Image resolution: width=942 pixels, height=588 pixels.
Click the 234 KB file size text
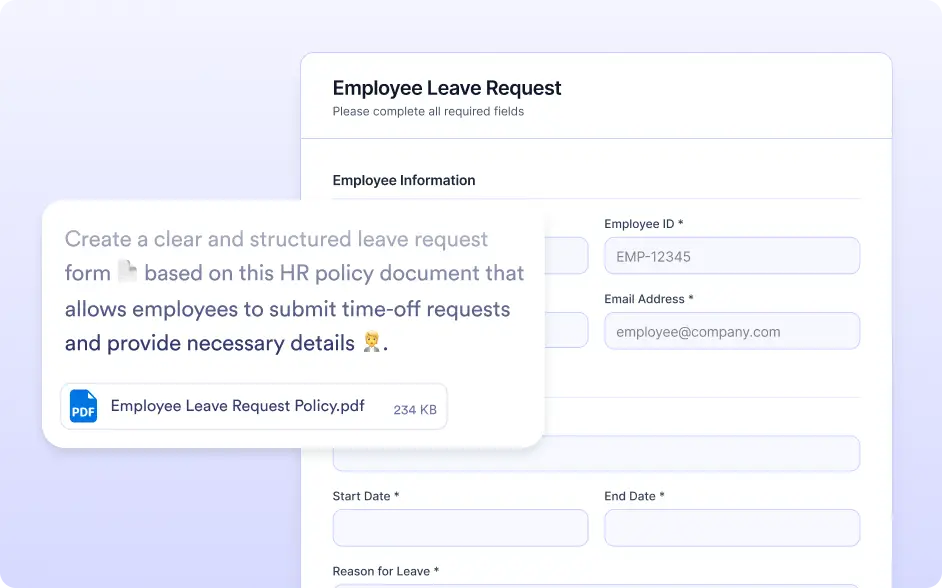[x=415, y=410]
